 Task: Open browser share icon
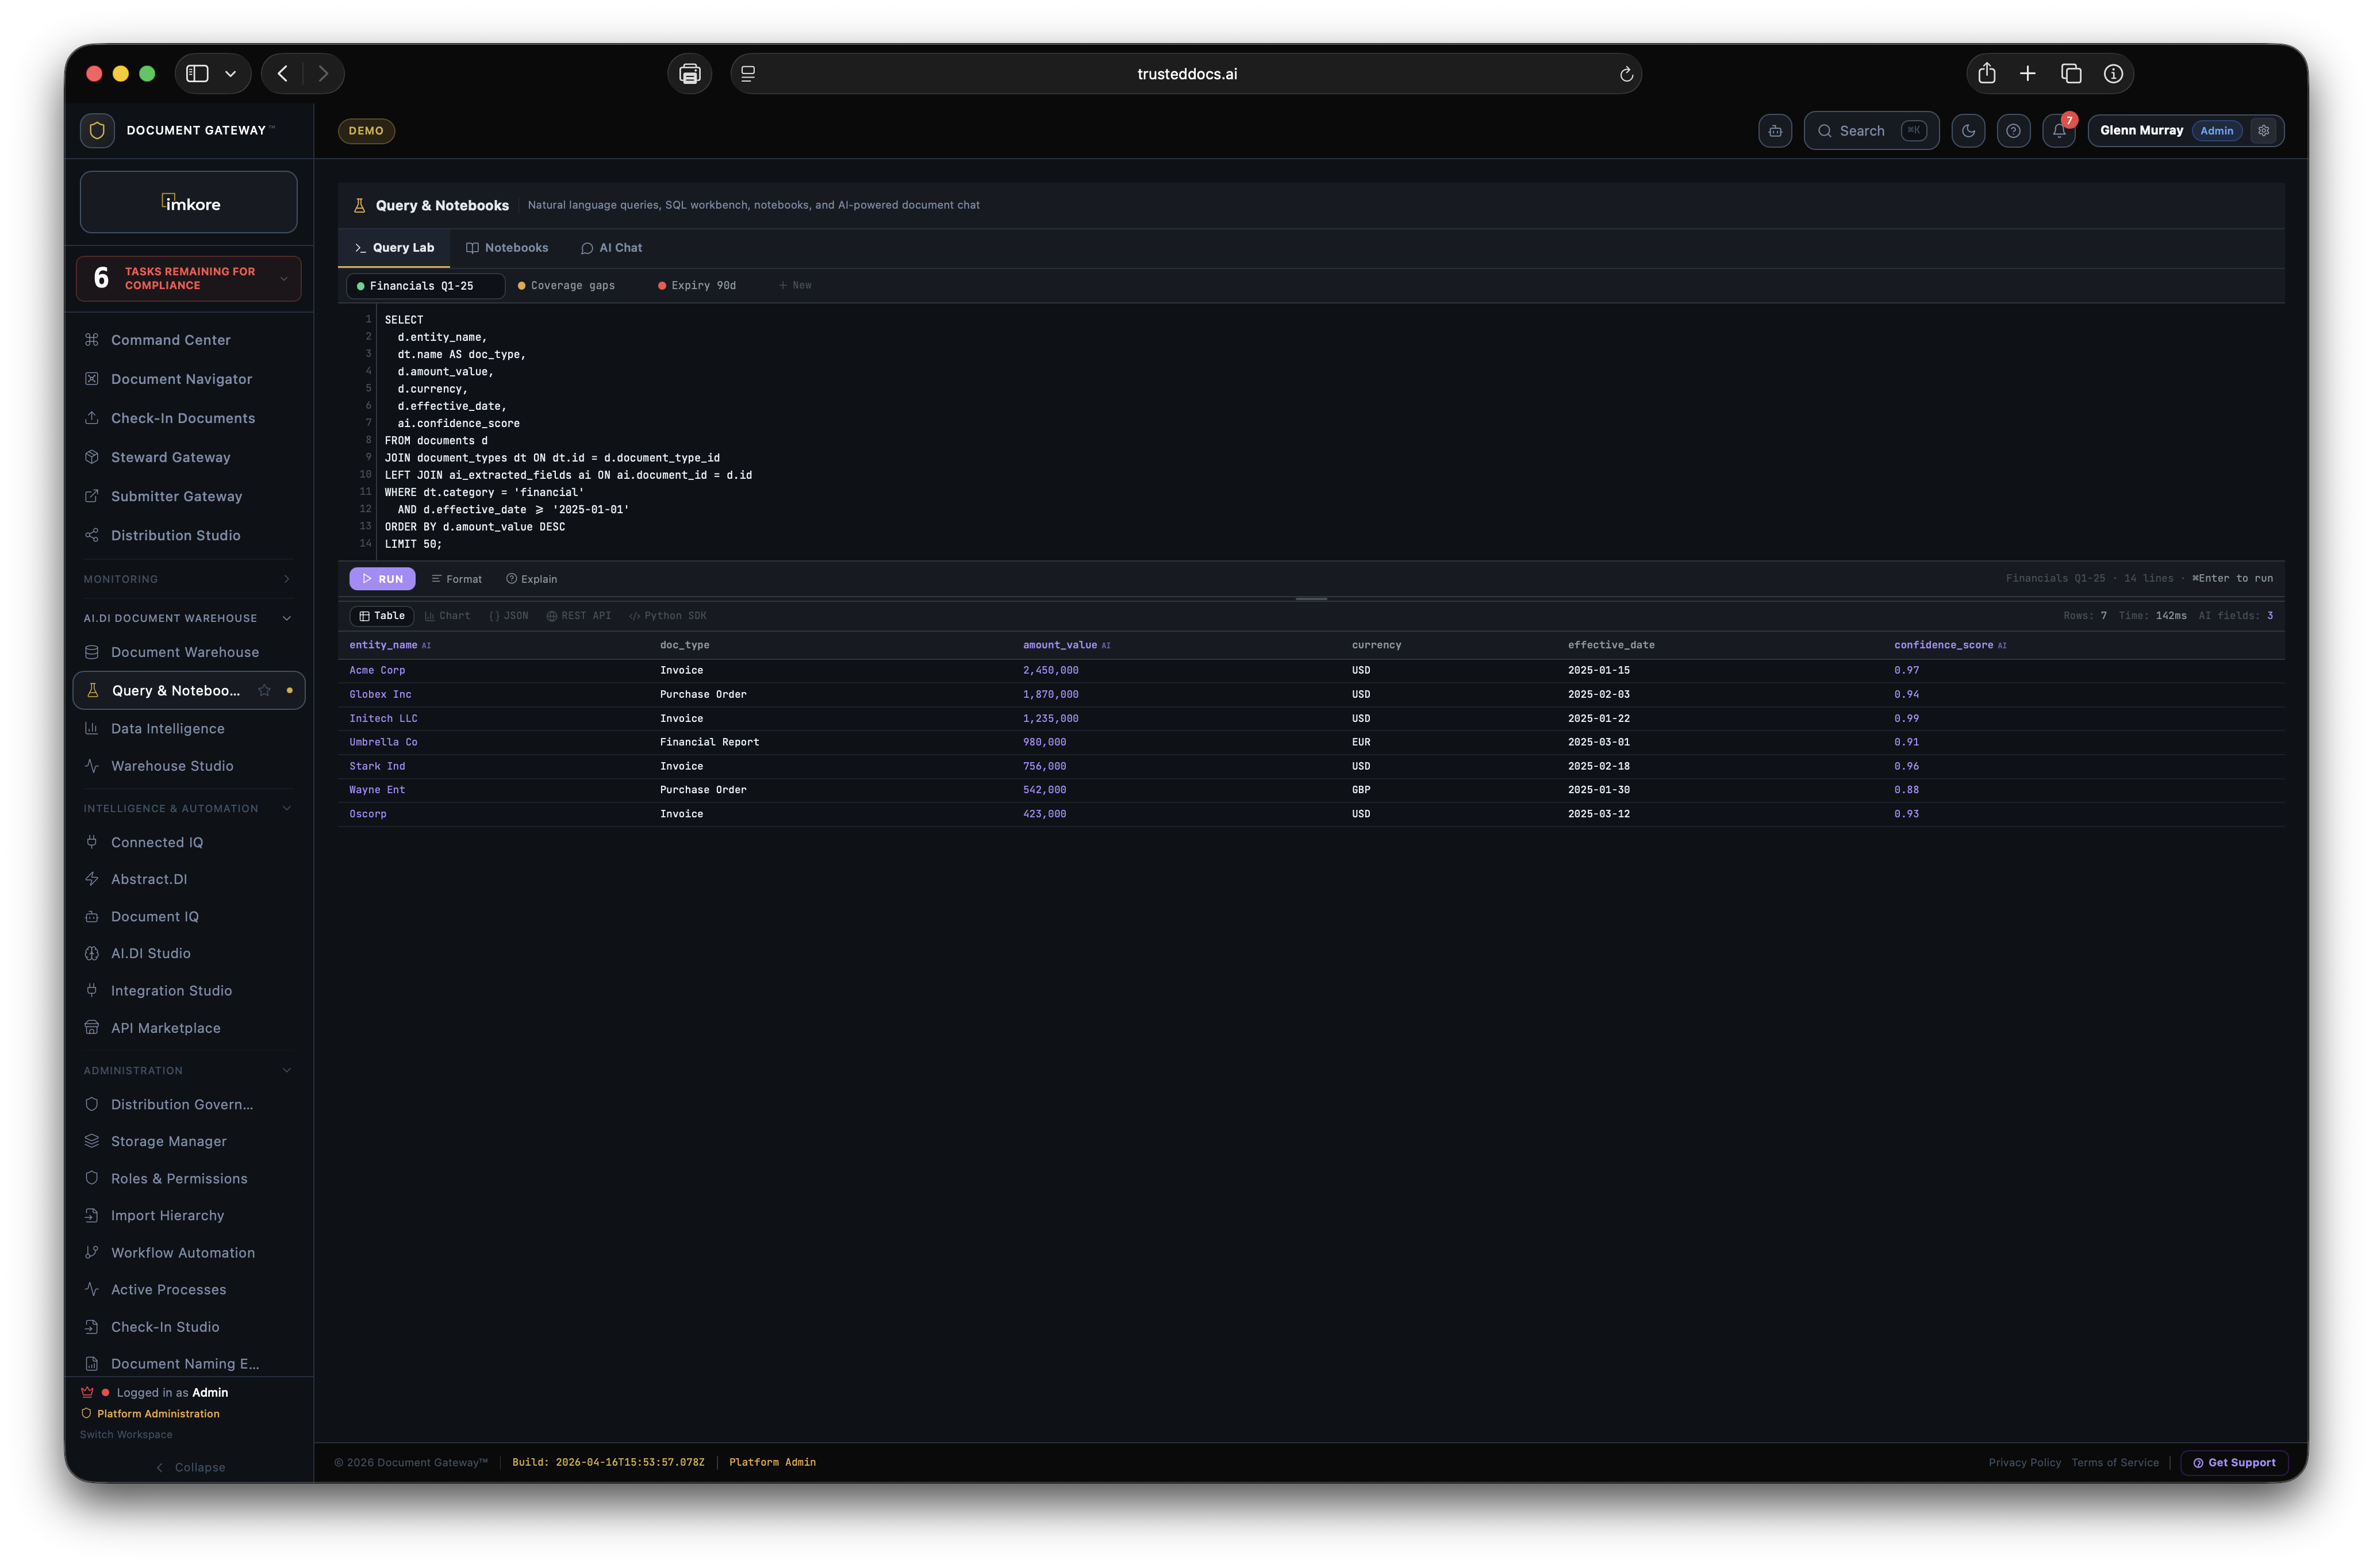click(1986, 74)
